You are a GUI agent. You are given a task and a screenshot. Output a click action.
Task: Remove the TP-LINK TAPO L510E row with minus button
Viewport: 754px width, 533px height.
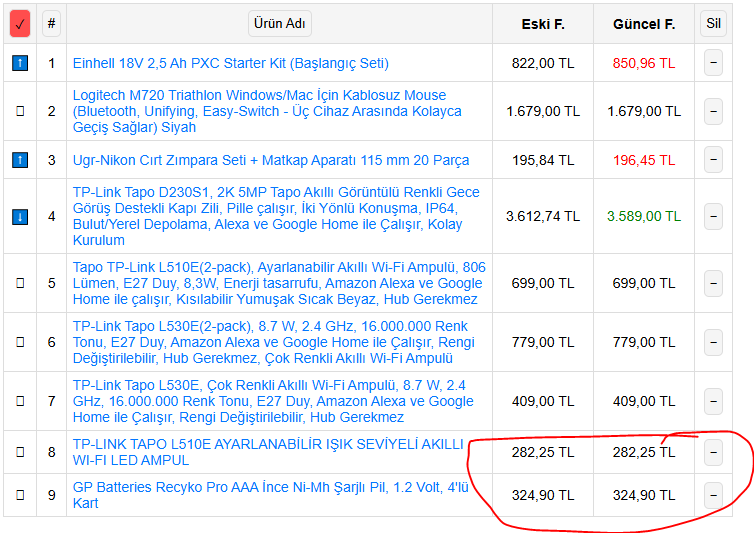point(713,452)
